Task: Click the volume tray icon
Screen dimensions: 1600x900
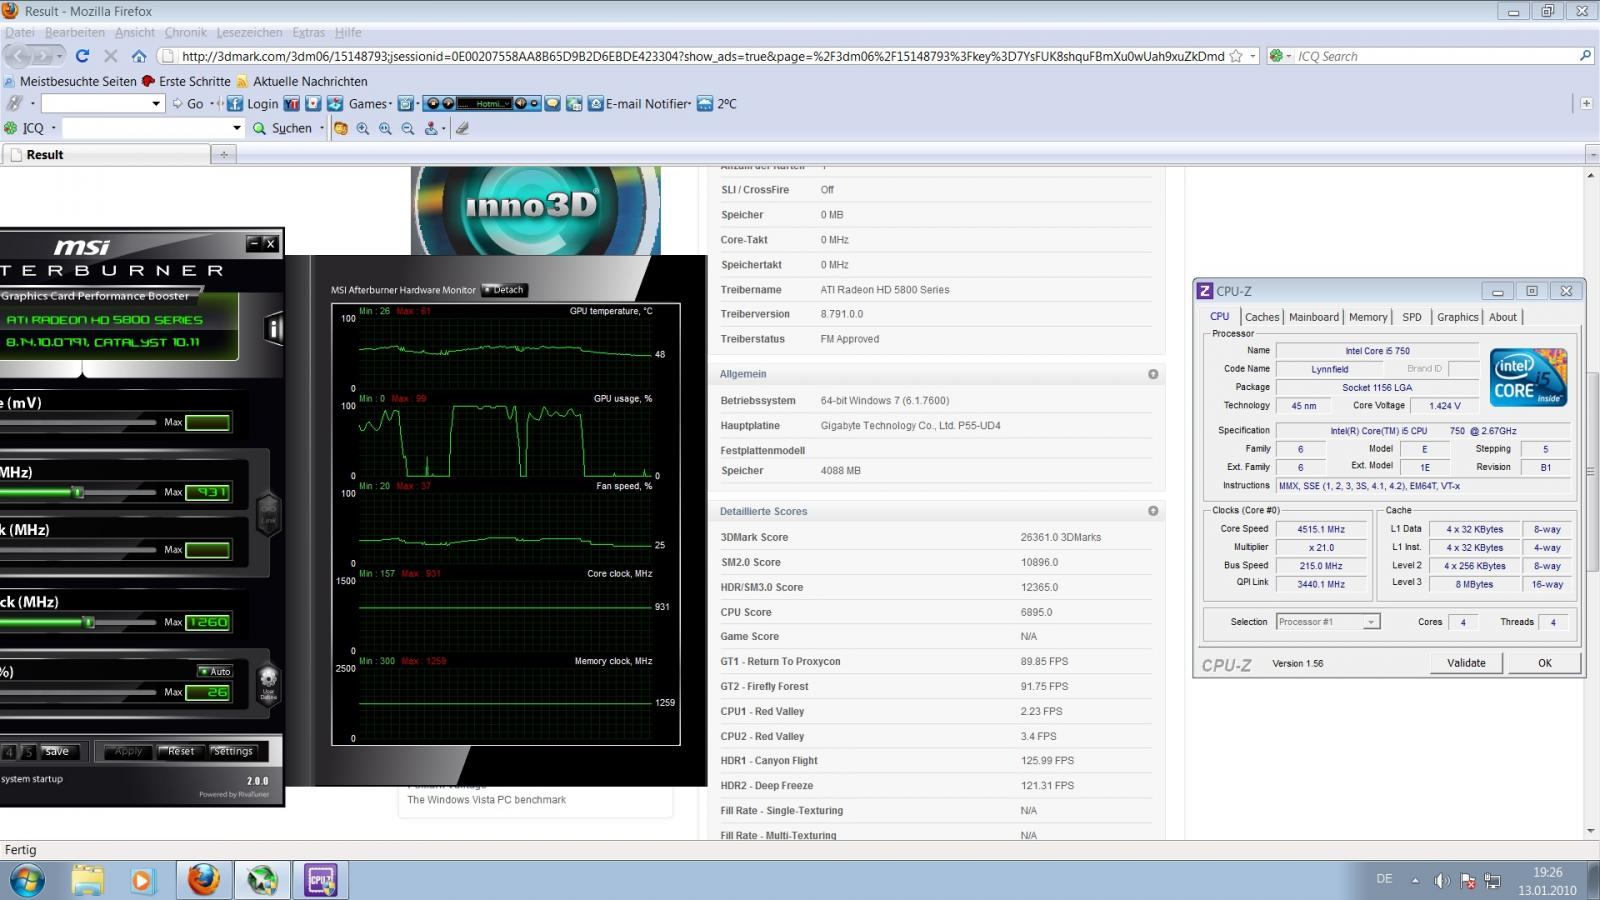Action: [1441, 881]
